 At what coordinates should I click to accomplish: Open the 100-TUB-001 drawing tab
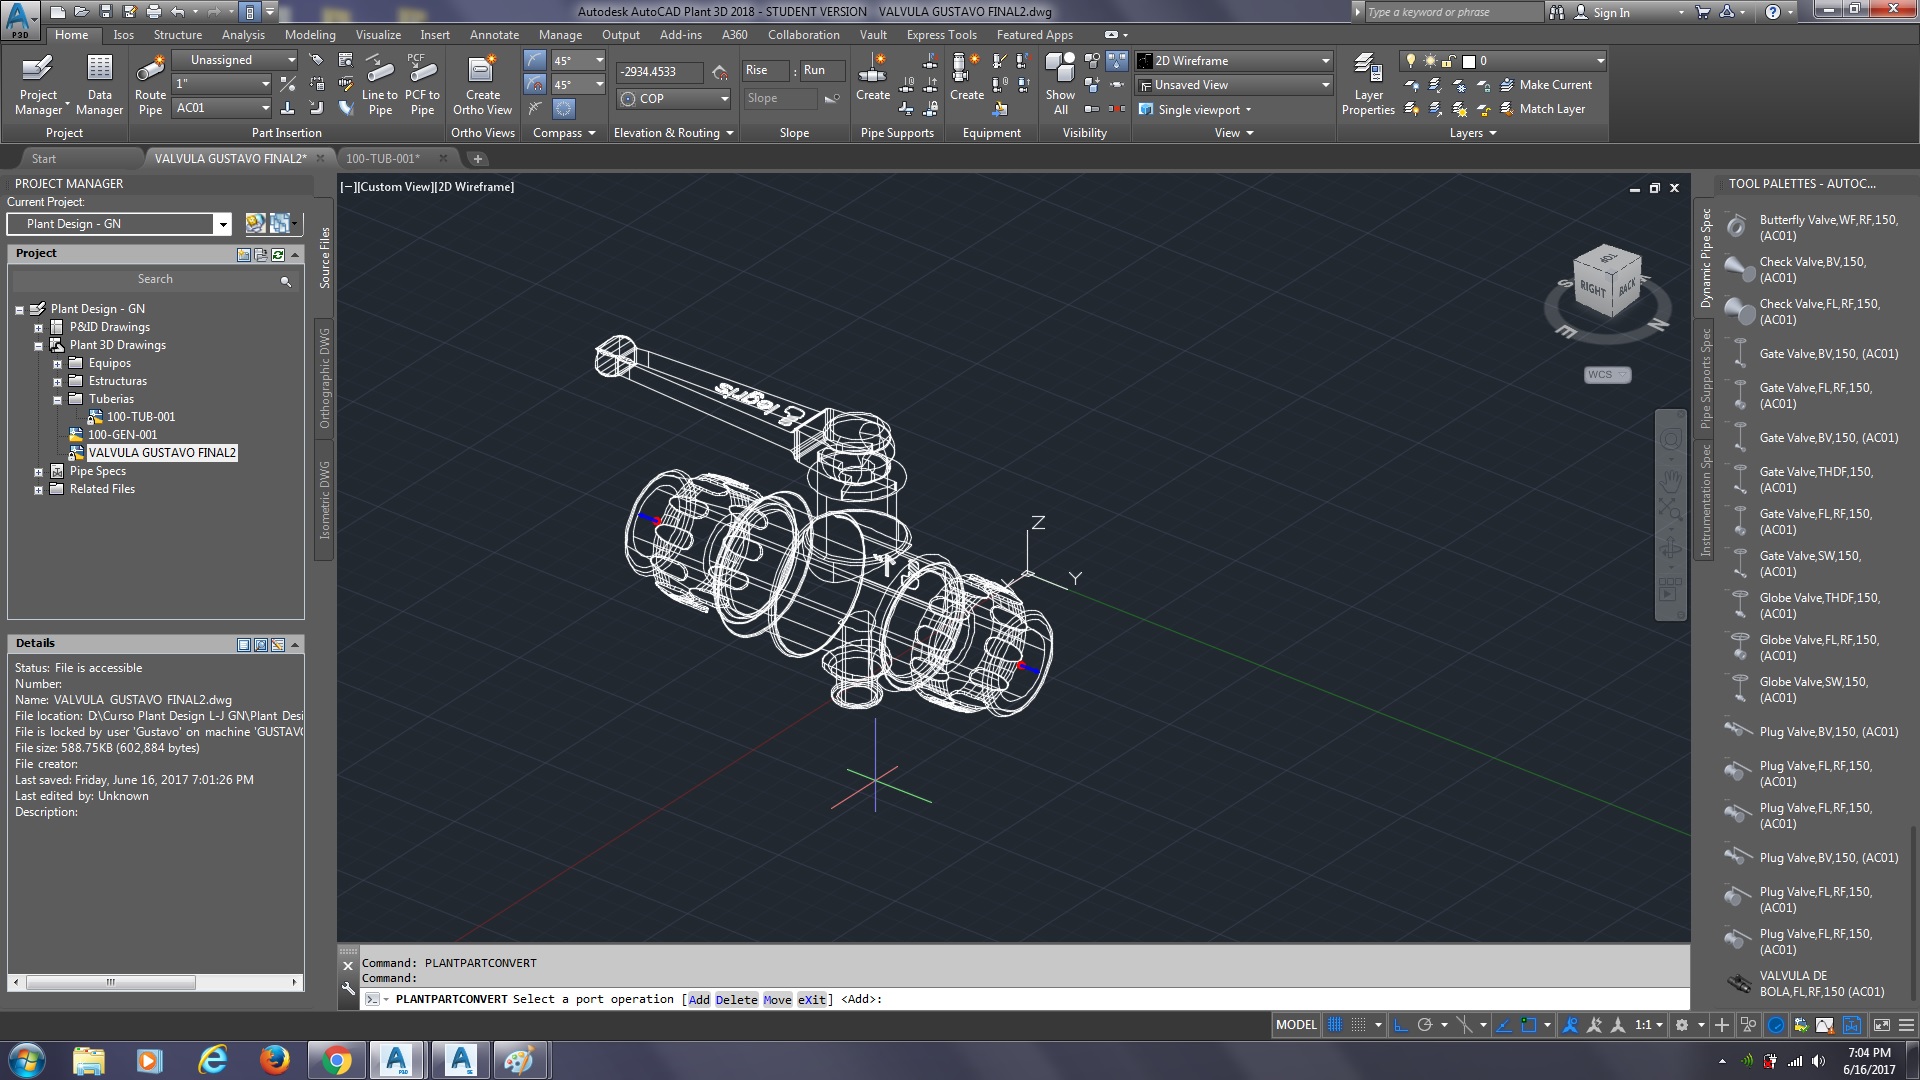383,158
